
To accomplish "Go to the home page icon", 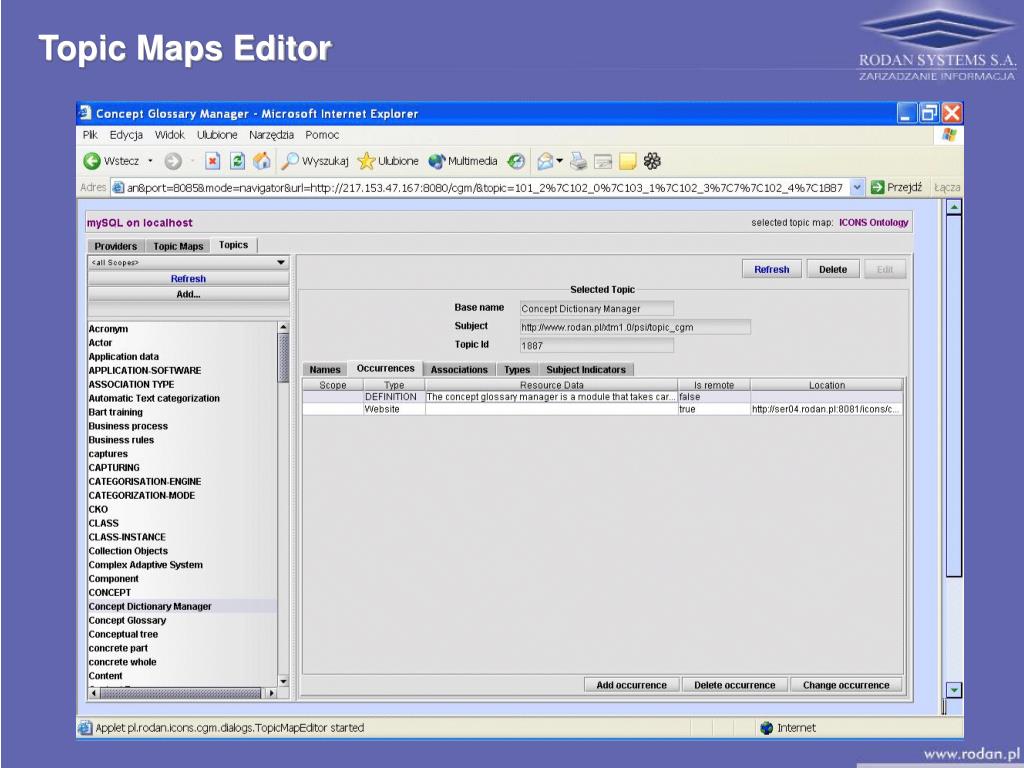I will [x=262, y=161].
